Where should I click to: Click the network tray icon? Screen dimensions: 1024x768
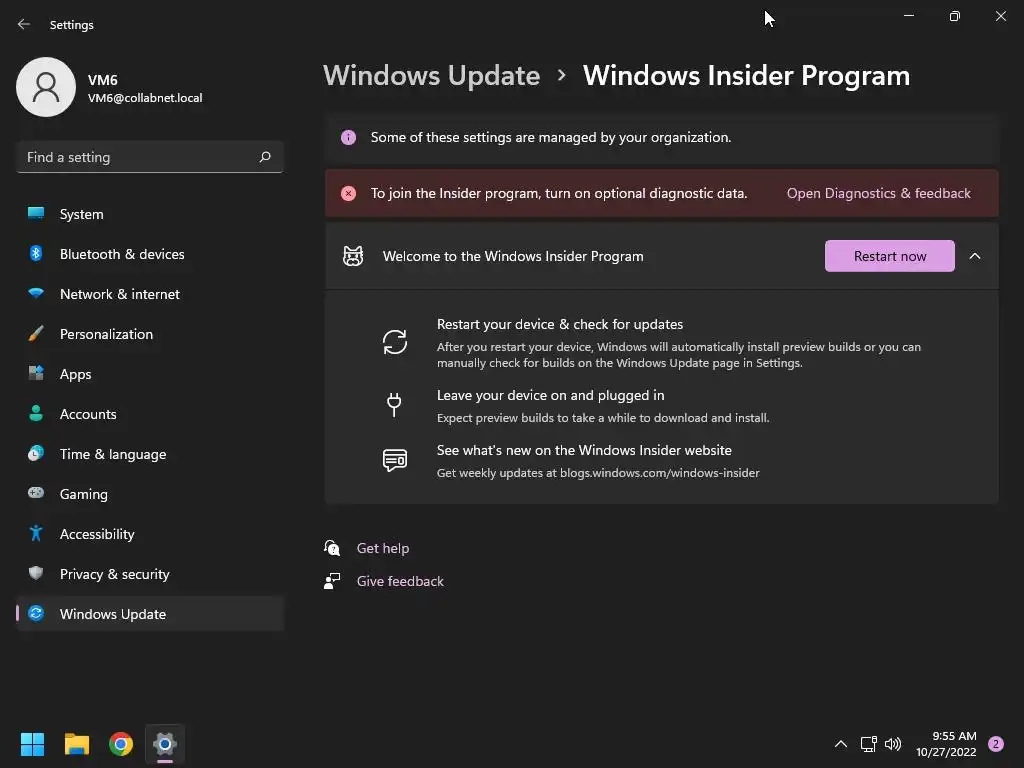[x=868, y=744]
